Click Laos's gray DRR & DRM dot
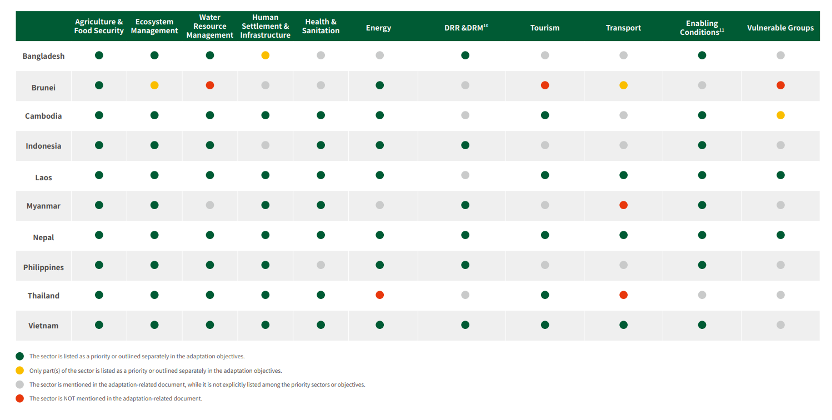 click(x=465, y=175)
